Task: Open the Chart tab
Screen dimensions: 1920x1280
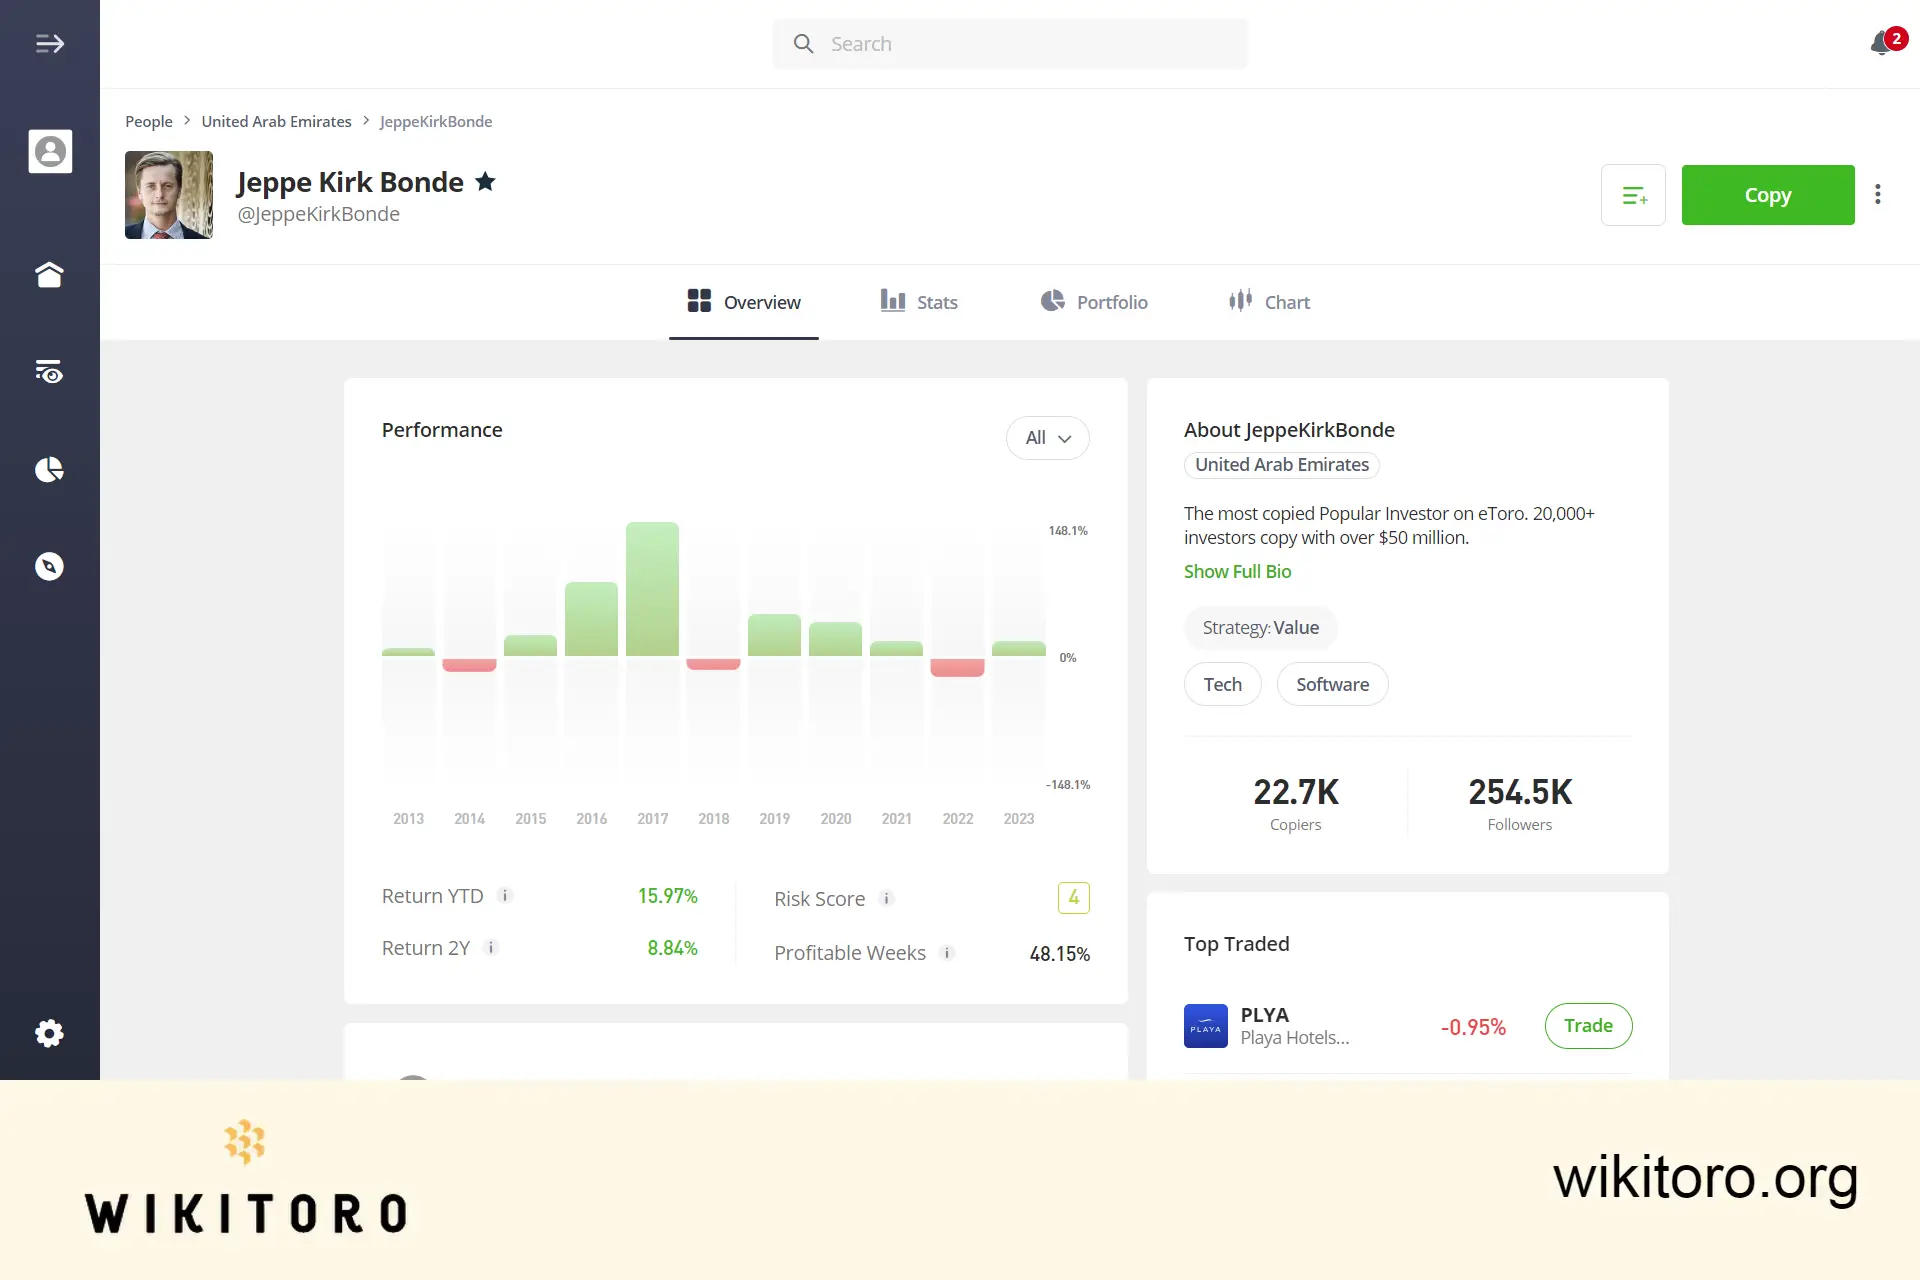Action: tap(1268, 301)
